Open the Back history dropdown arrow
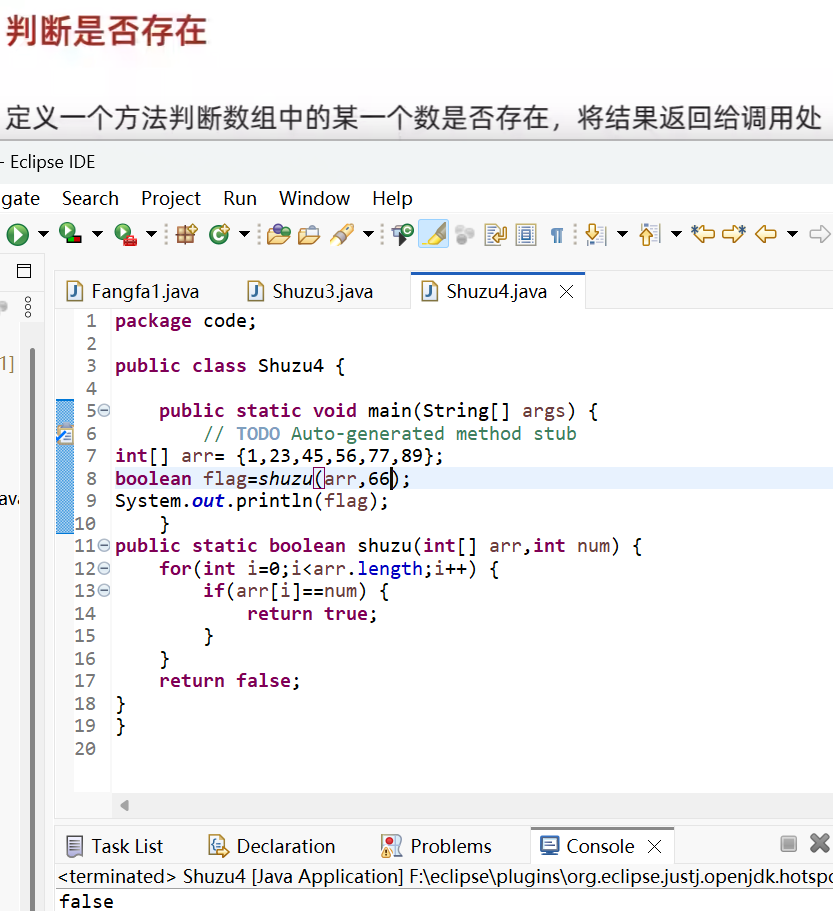The image size is (833, 911). (792, 235)
